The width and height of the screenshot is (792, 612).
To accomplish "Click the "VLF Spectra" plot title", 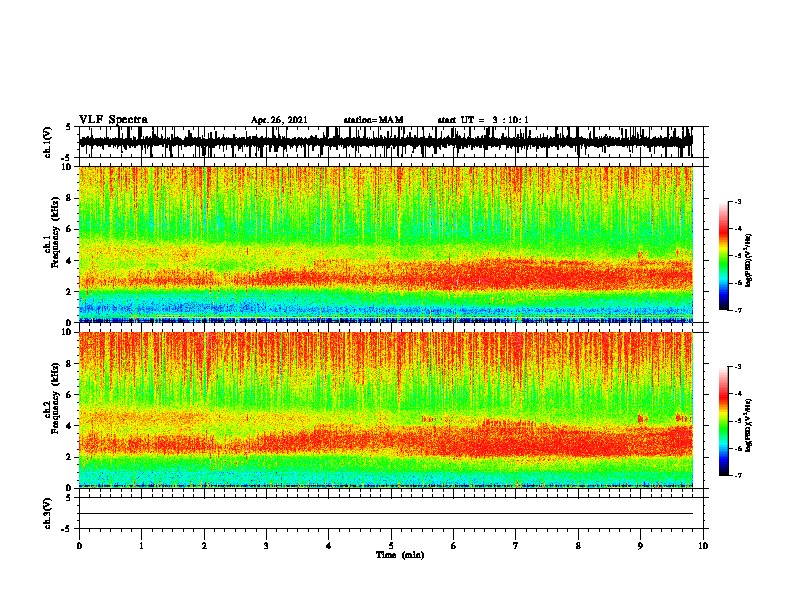I will point(113,119).
